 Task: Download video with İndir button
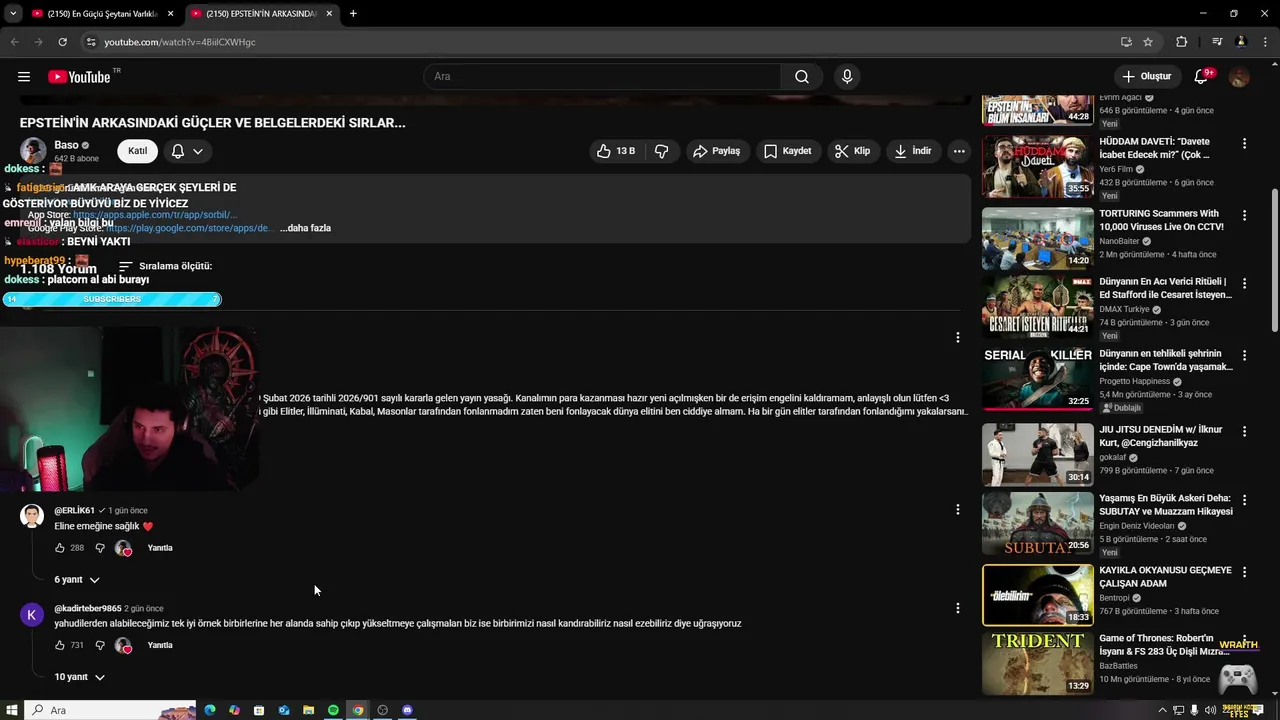[913, 151]
